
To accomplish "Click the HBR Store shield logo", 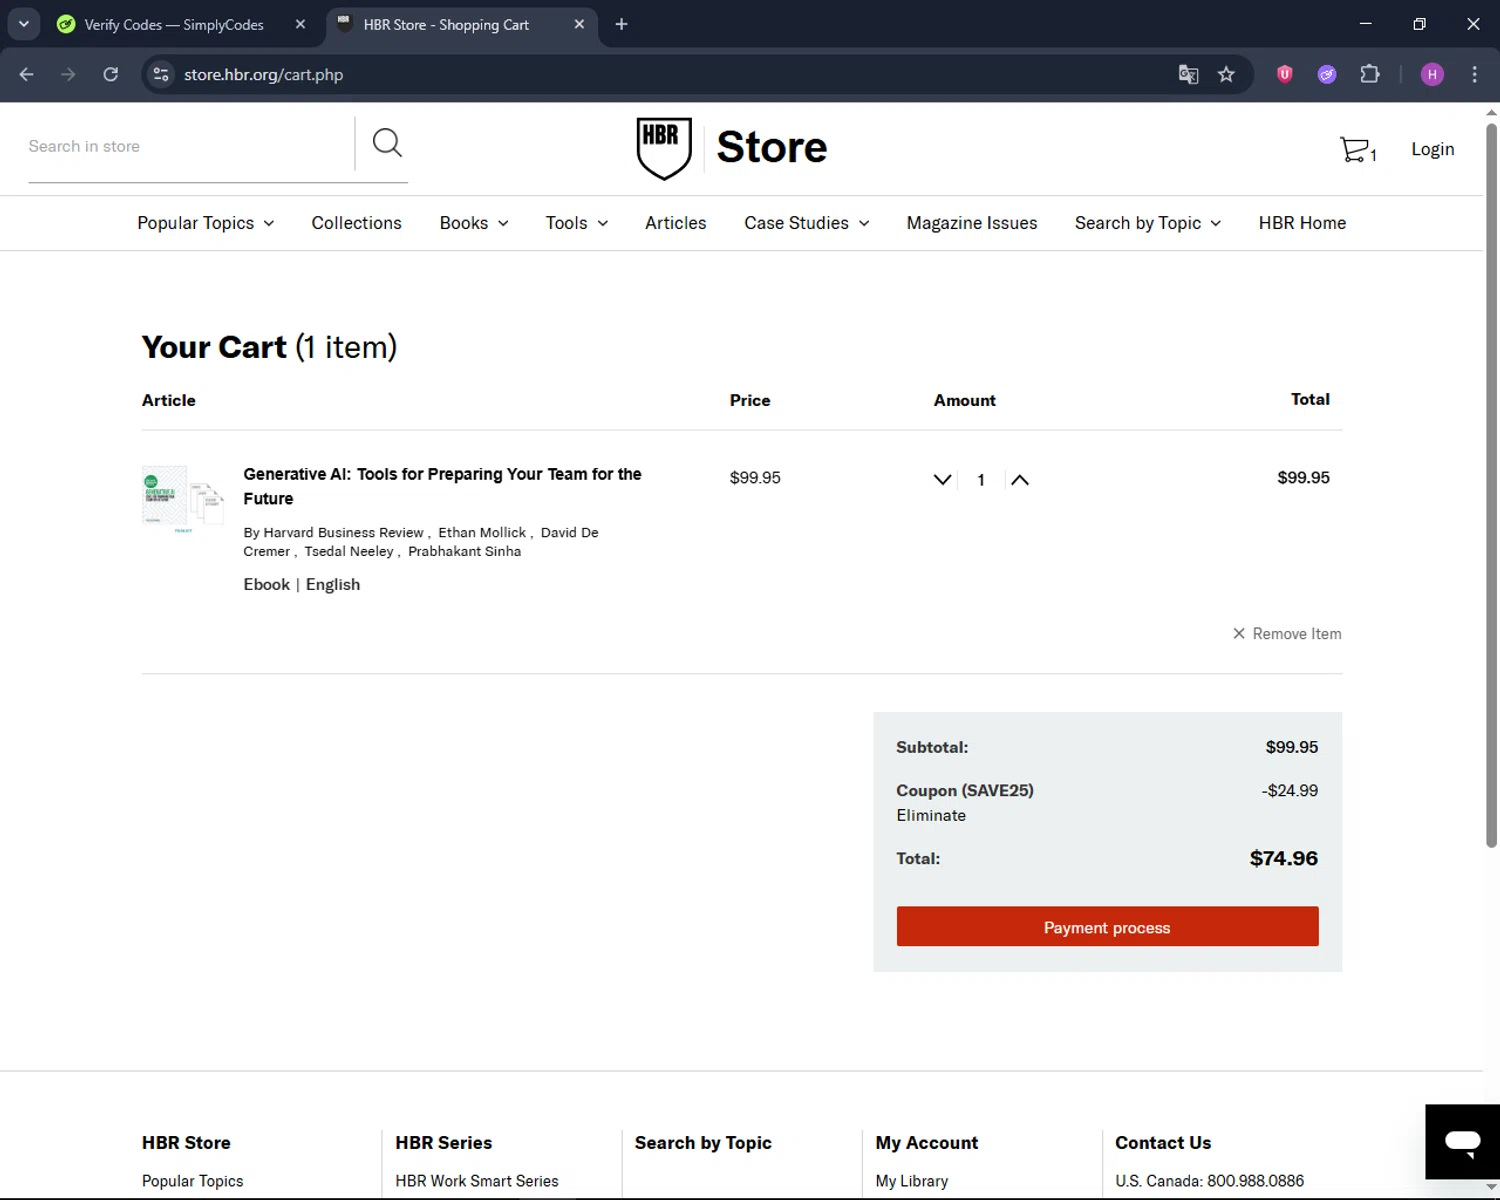I will pyautogui.click(x=664, y=148).
